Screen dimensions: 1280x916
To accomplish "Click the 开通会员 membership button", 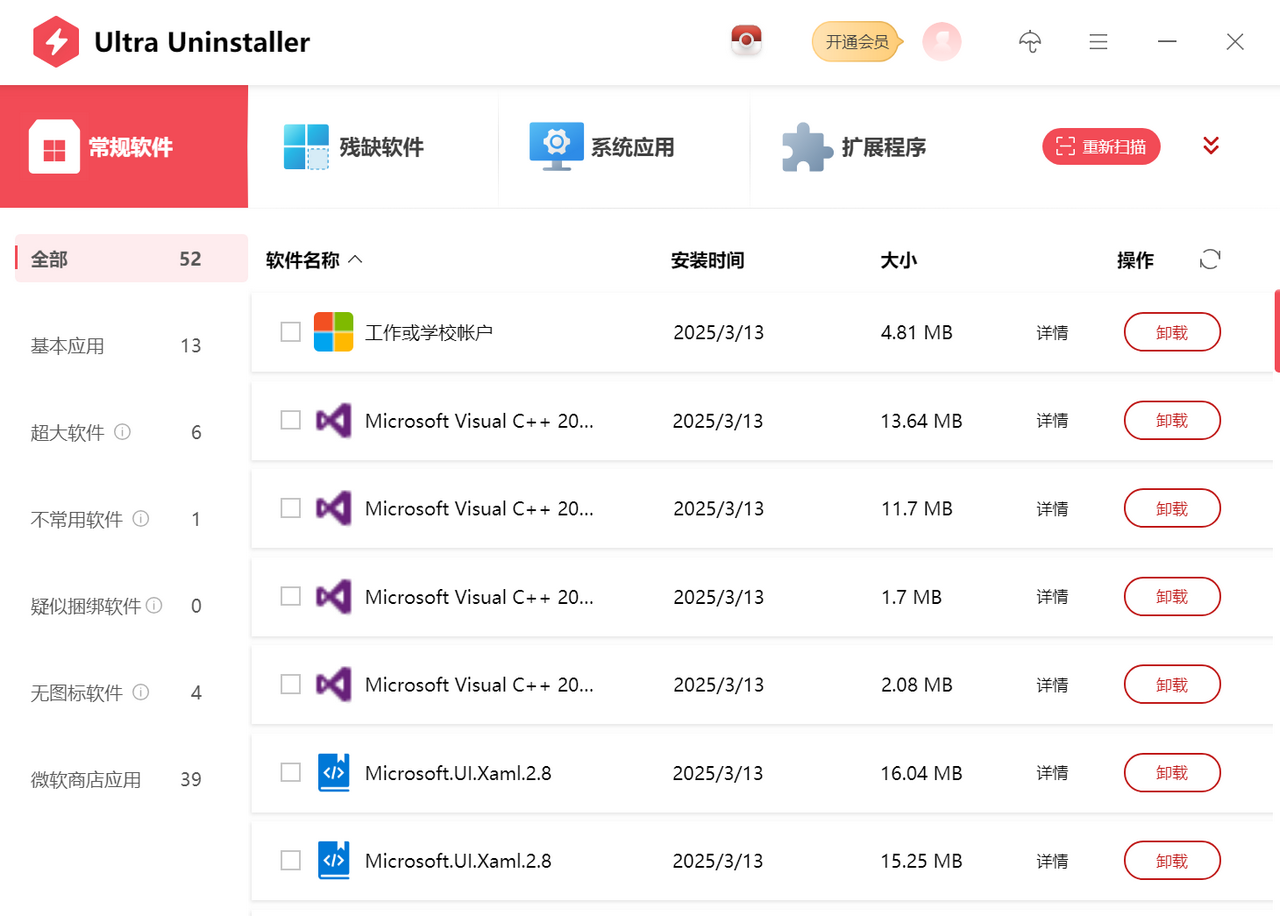I will click(x=855, y=41).
